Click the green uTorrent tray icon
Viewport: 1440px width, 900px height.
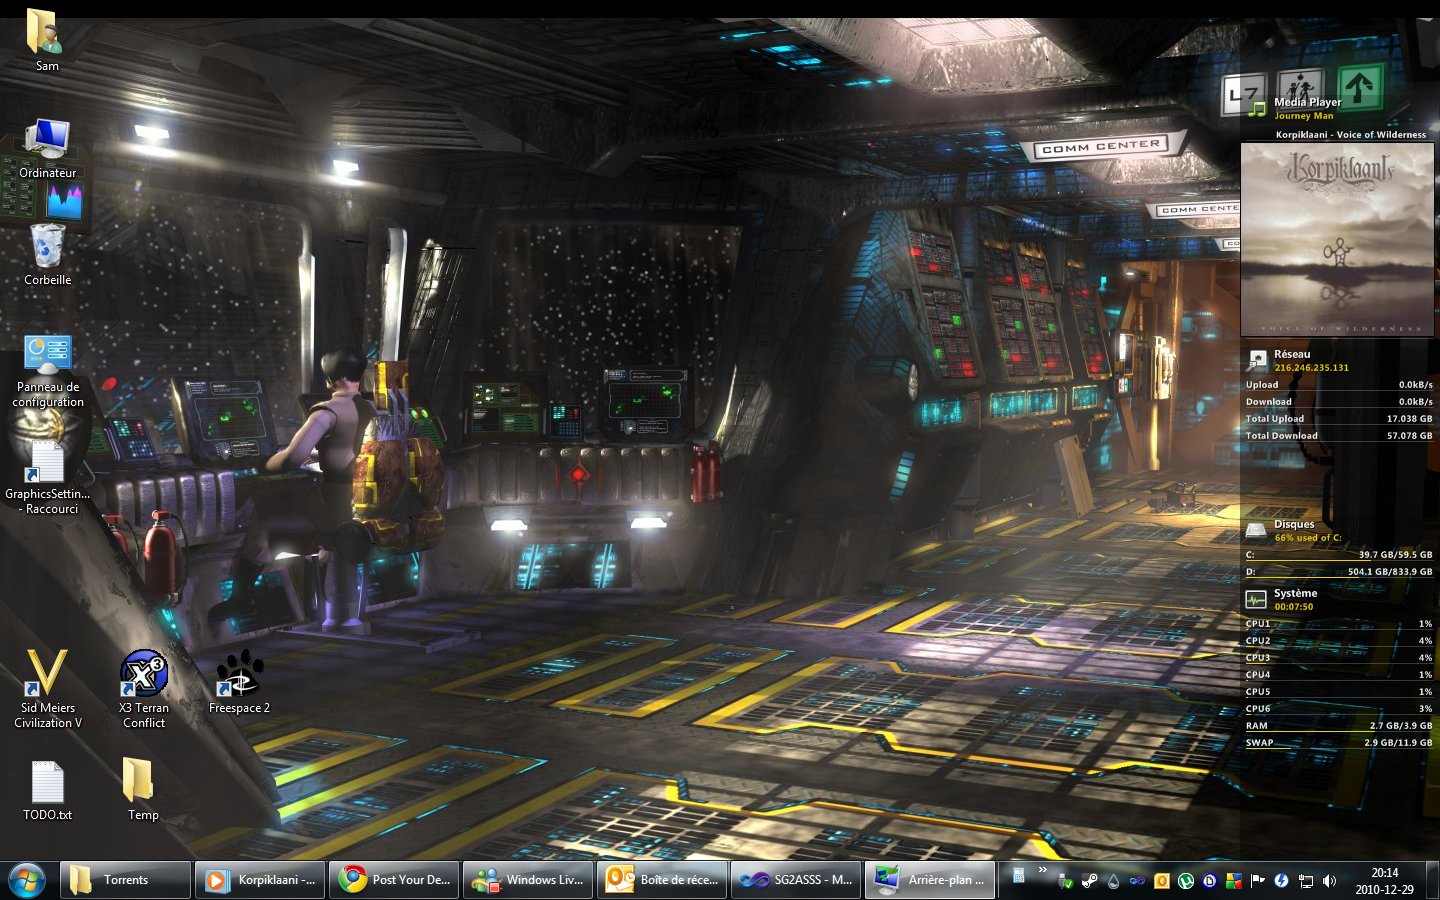1185,881
